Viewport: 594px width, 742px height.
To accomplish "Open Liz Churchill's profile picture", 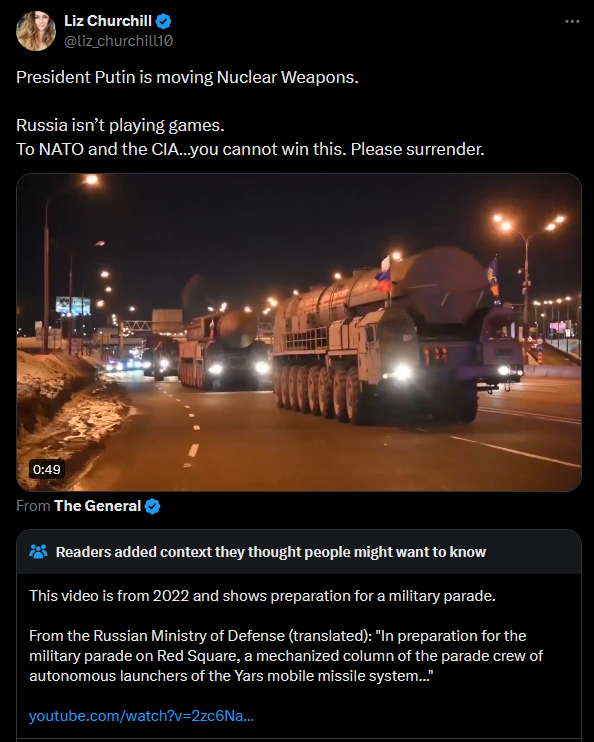I will pos(35,31).
